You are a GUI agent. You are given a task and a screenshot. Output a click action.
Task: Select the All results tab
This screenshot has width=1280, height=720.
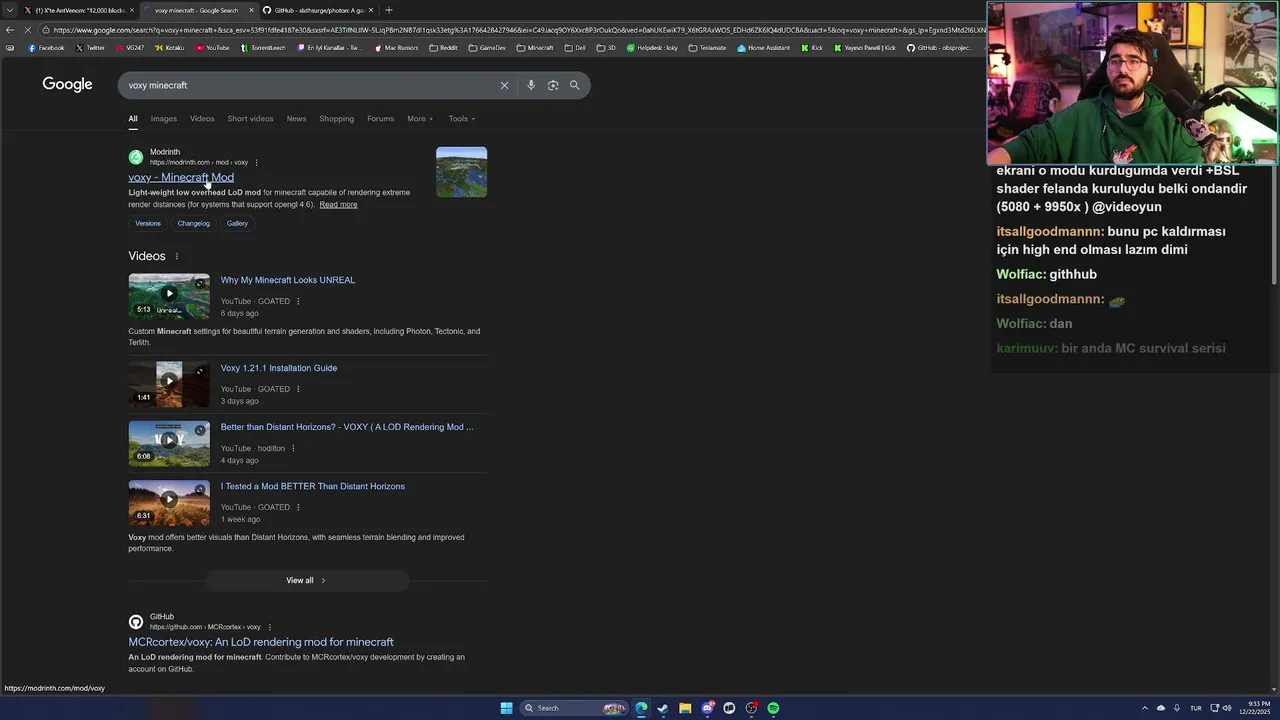pyautogui.click(x=133, y=119)
